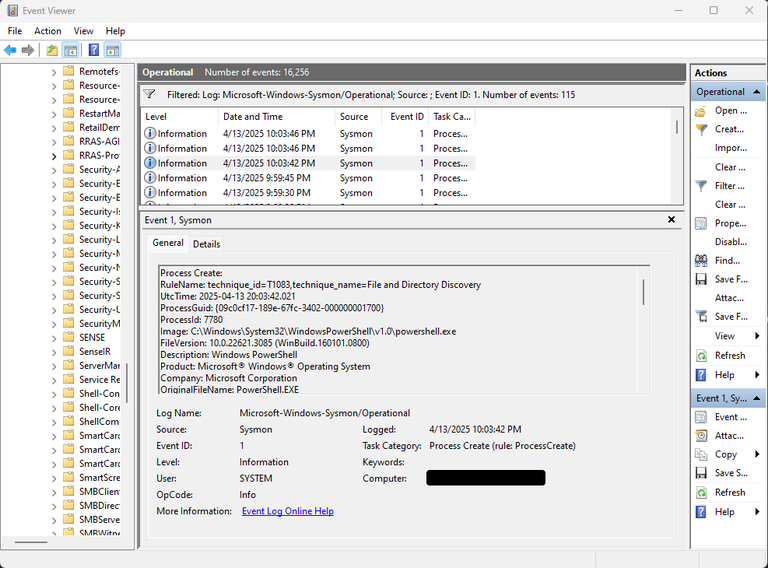Select the RetailDem tree item
Viewport: 768px width, 568px height.
tap(99, 128)
